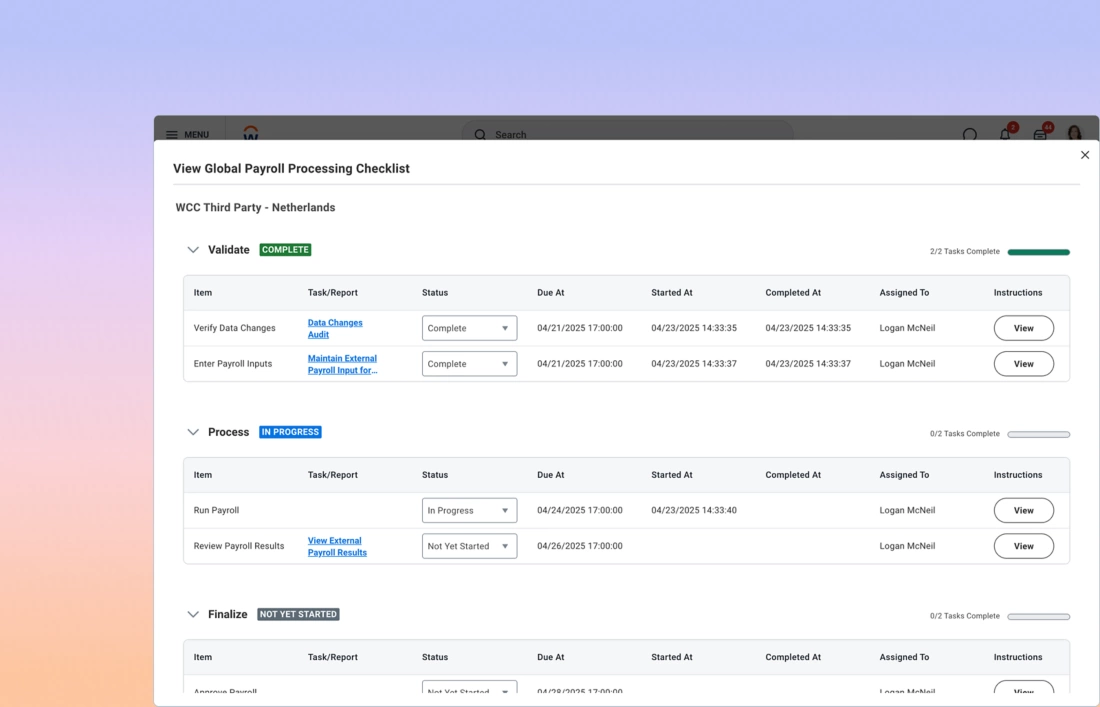Collapse the Finalize section chevron
This screenshot has height=707, width=1100.
click(x=193, y=614)
